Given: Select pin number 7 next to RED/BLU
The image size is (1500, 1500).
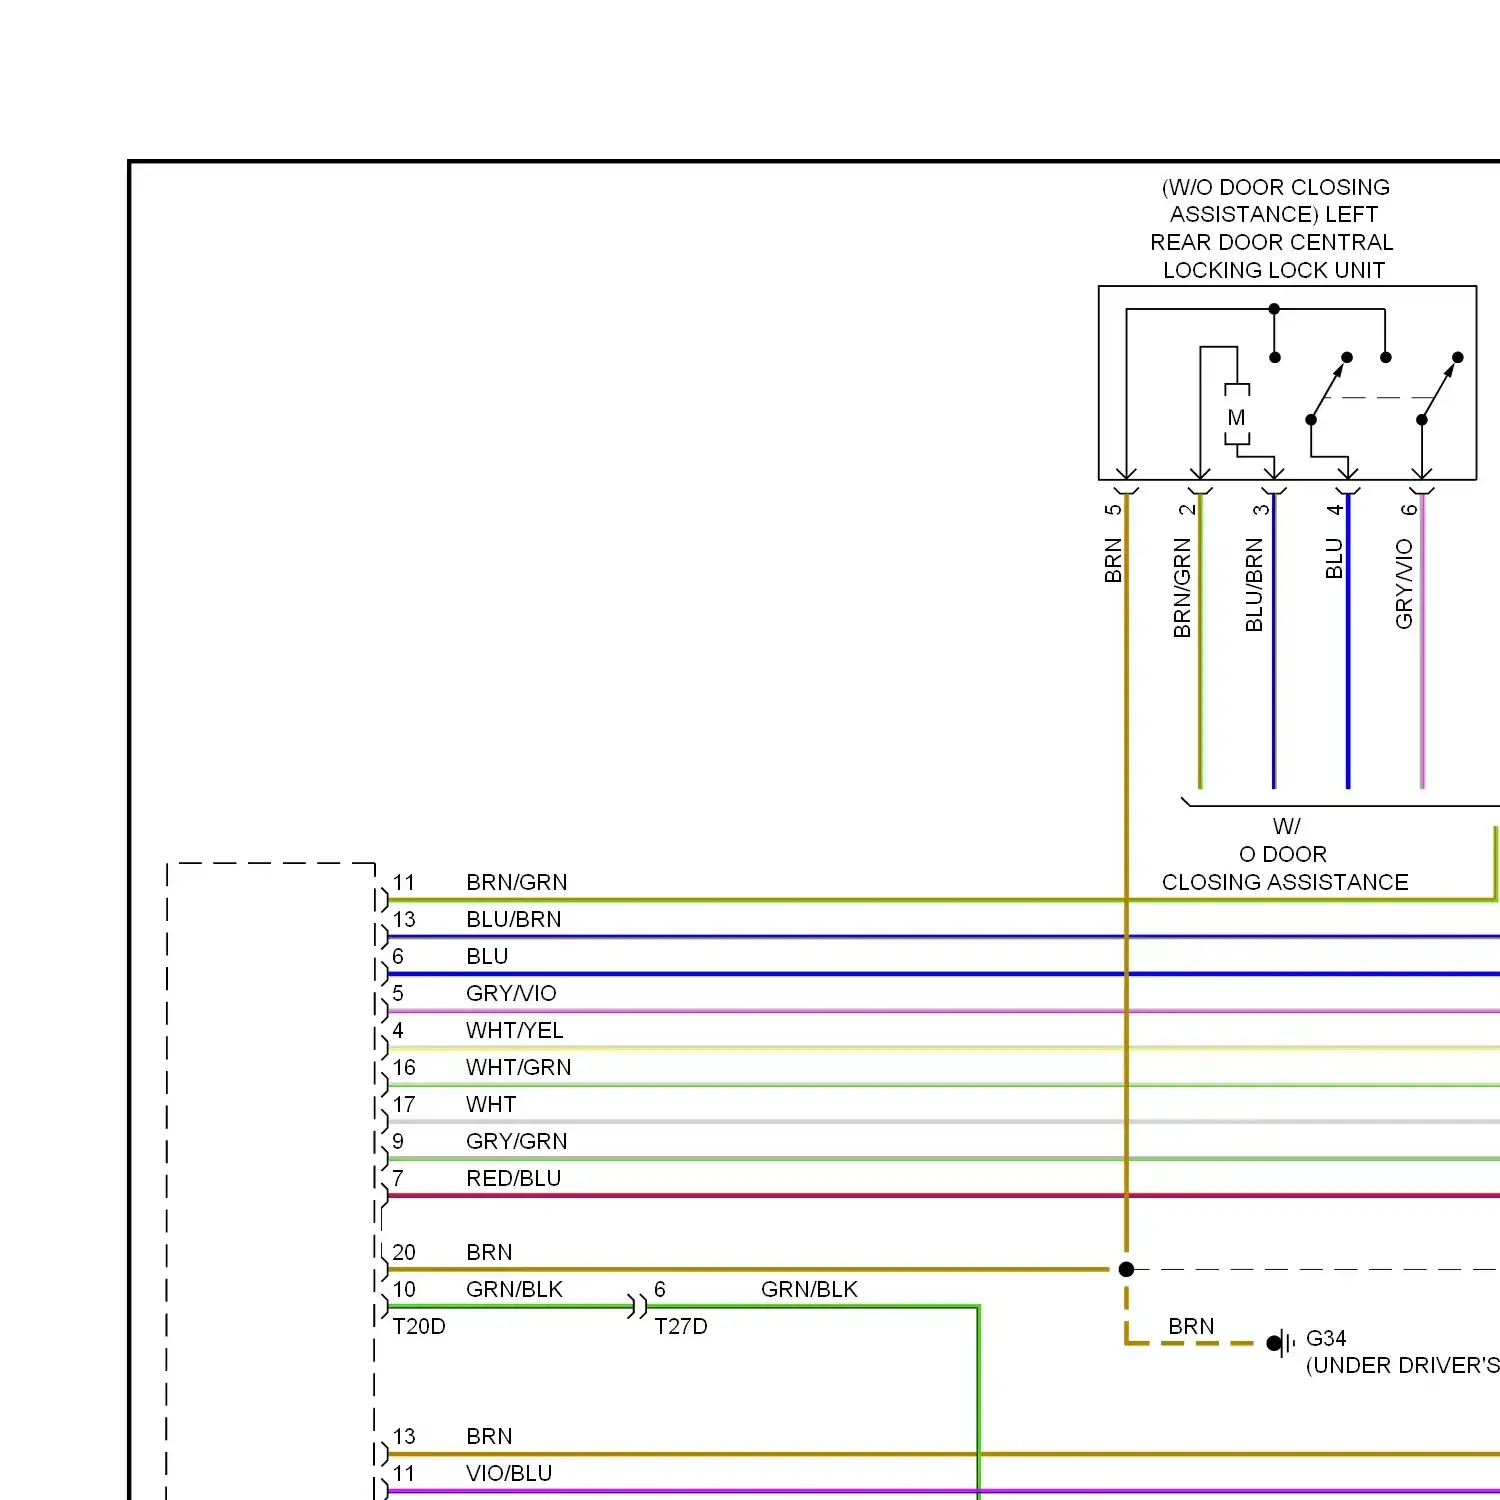Looking at the screenshot, I should pyautogui.click(x=398, y=1178).
